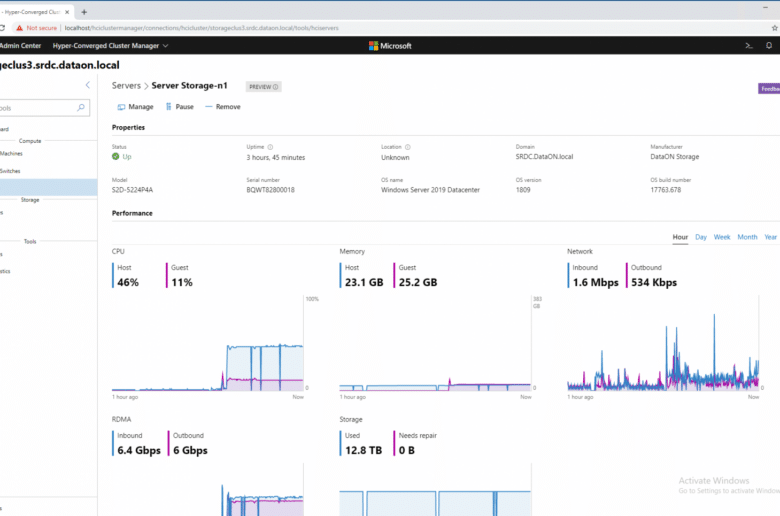Screen dimensions: 780x516
Task: Click the Uptime info icon
Action: [x=270, y=147]
